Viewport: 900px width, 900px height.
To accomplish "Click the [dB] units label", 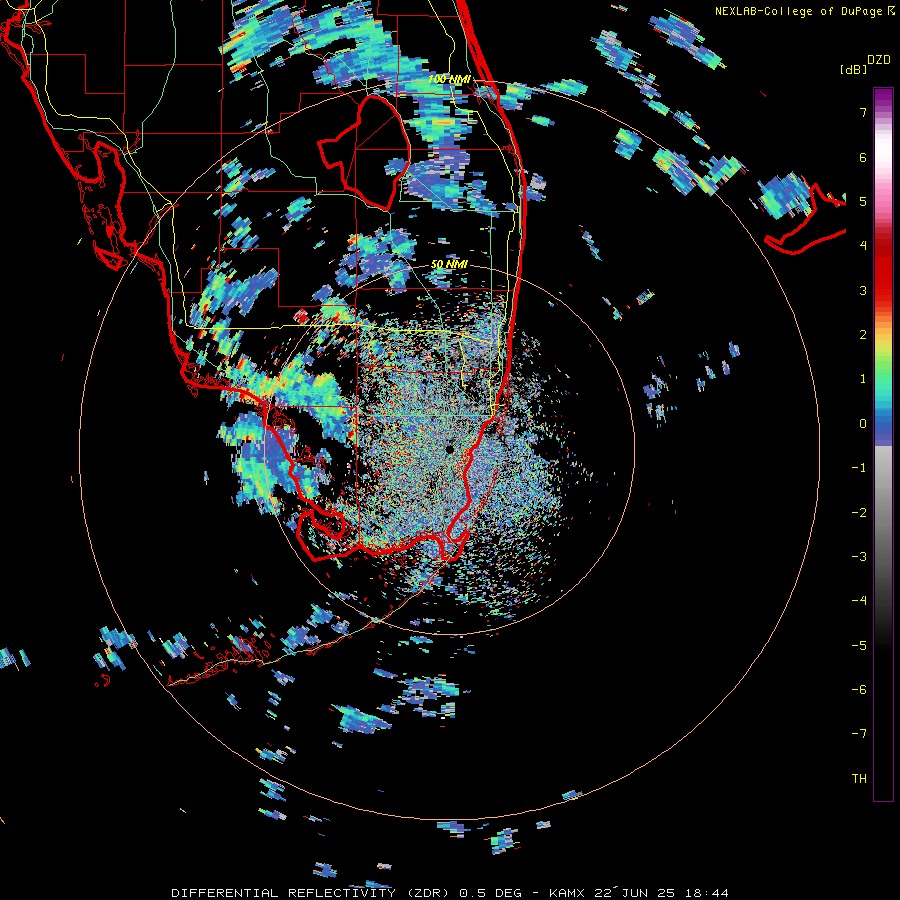I will coord(854,69).
